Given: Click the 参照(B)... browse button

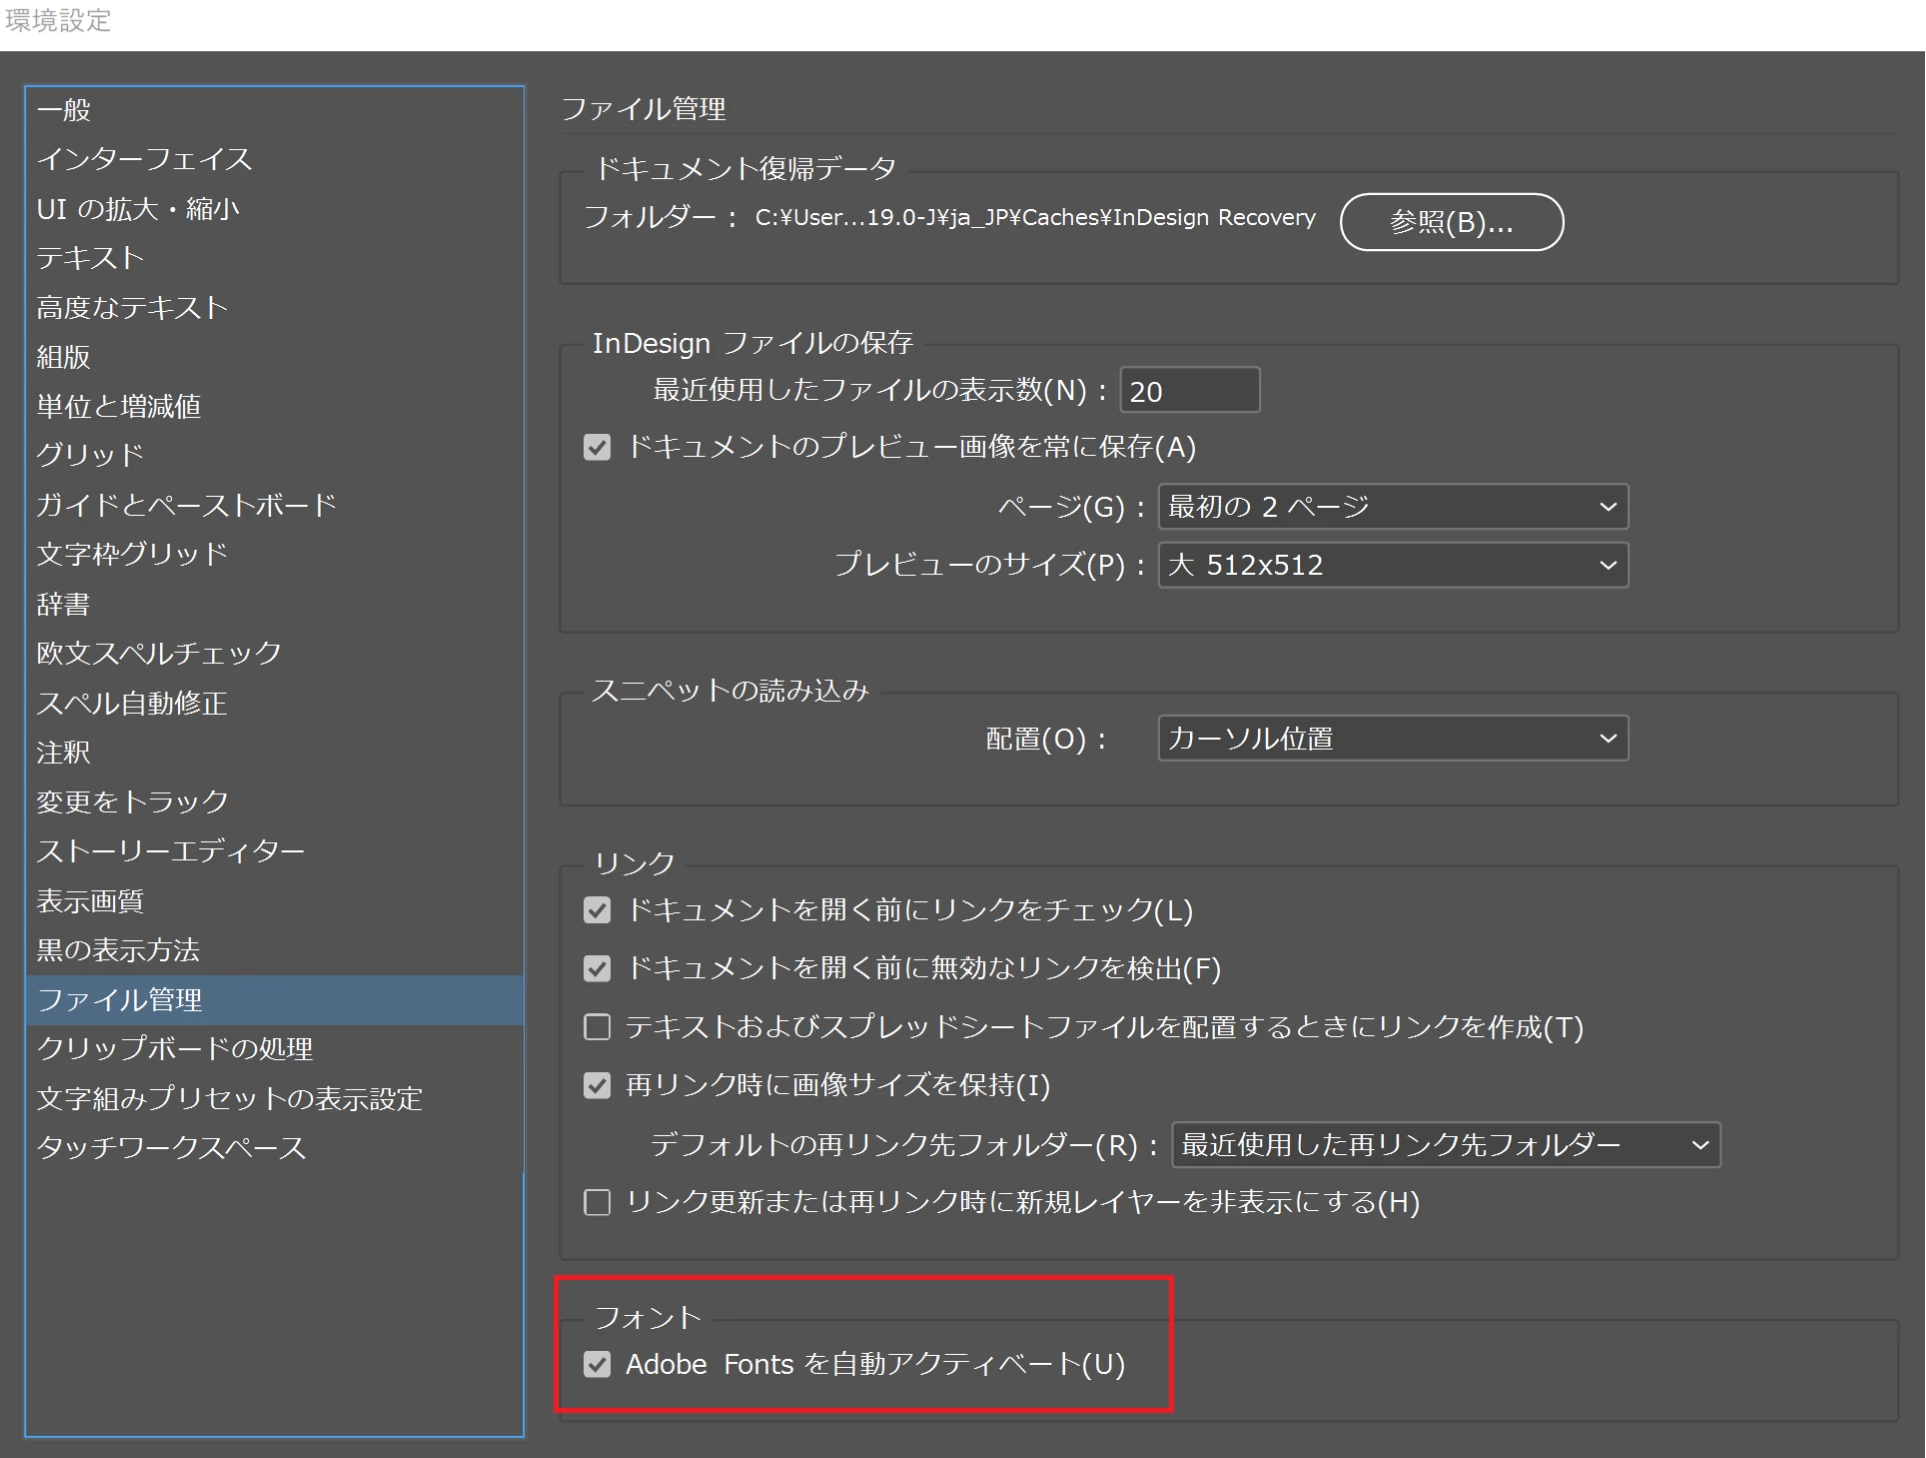Looking at the screenshot, I should [x=1451, y=222].
